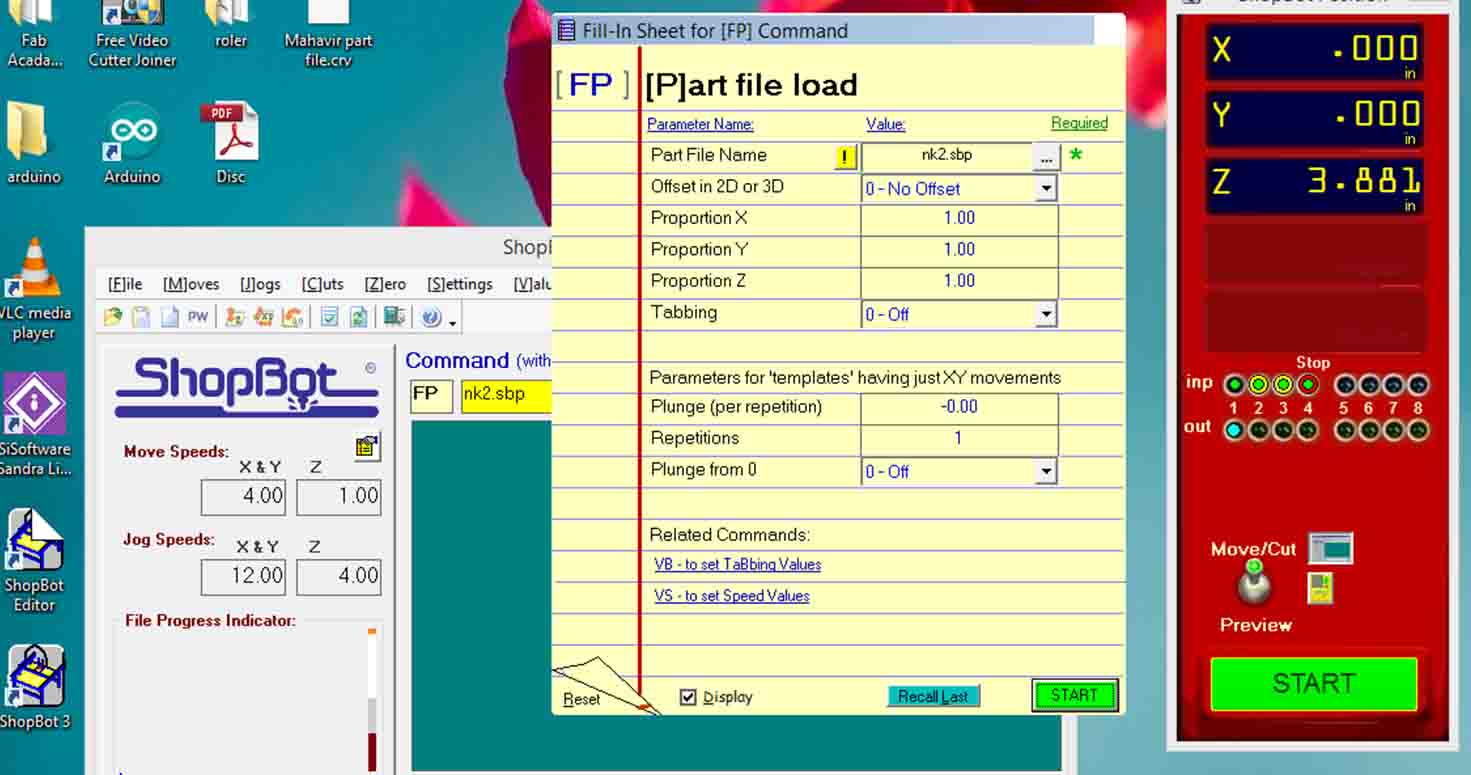
Task: Click the keypad window icon near Move/Cut
Action: point(1330,548)
